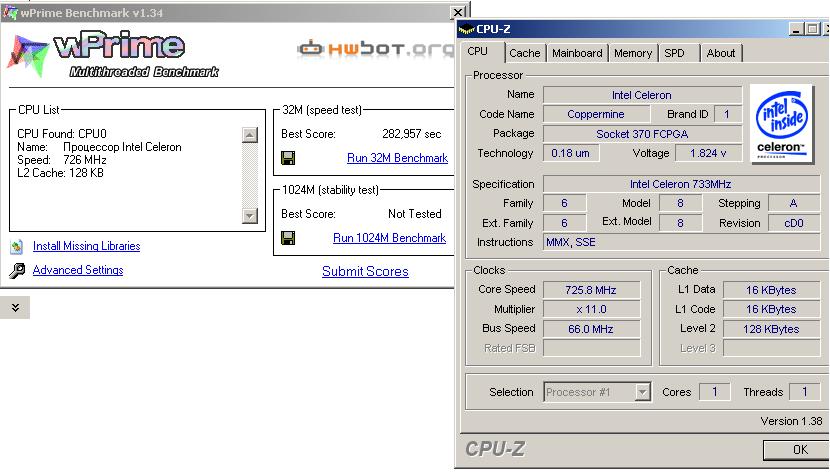Click the 32M Best Score 282,957 sec
This screenshot has width=830, height=472.
point(411,134)
